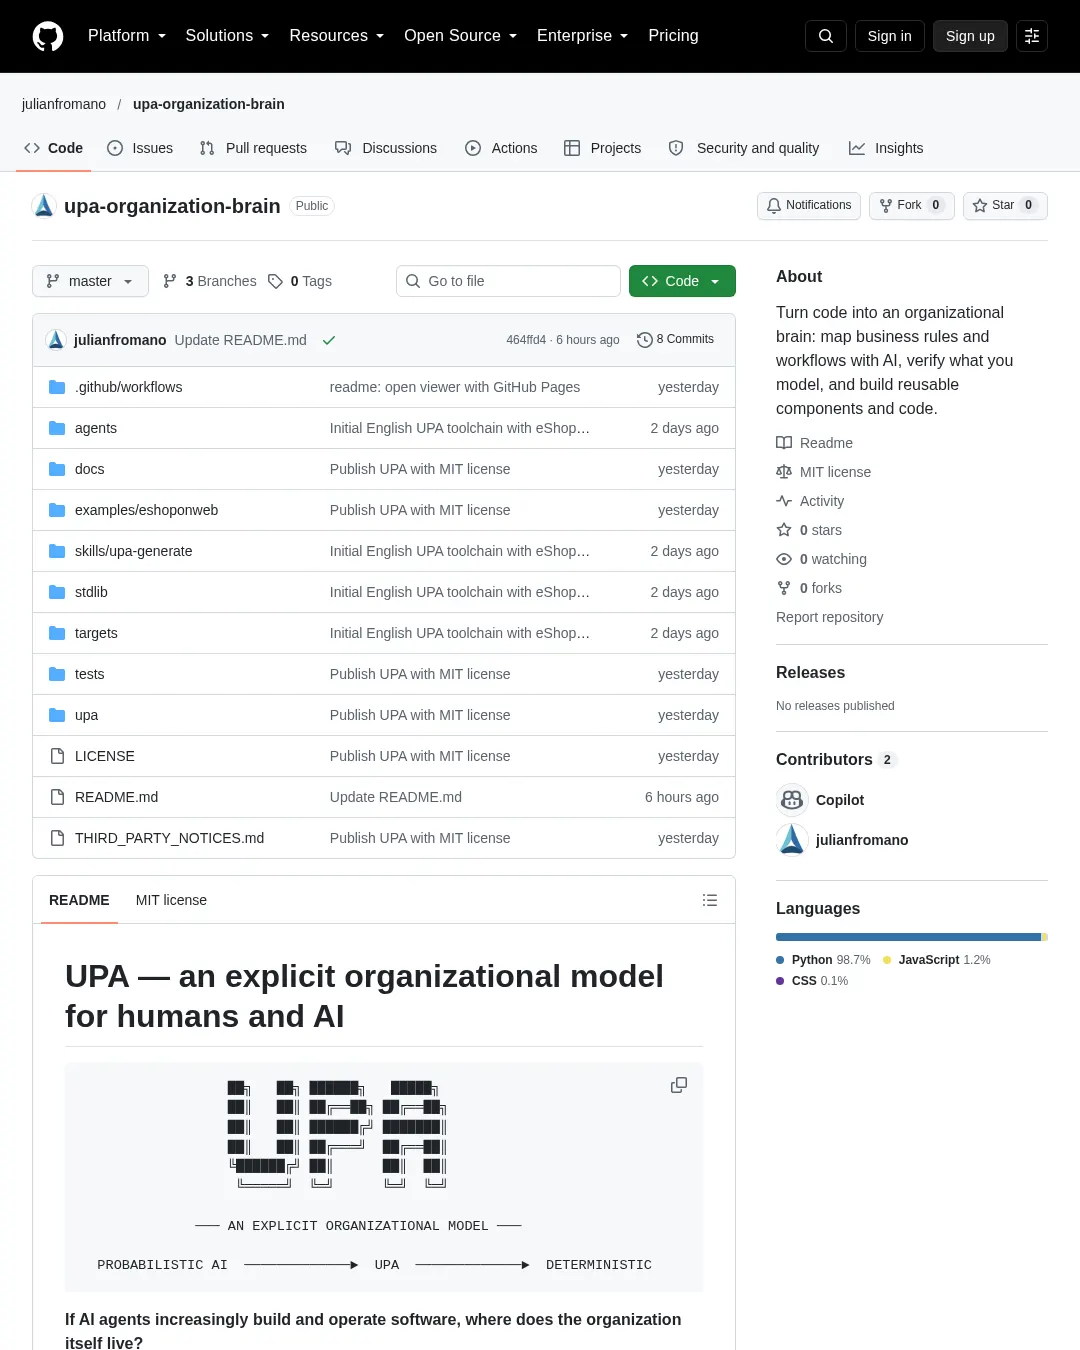
Task: Open the Security and quality tab
Action: pos(744,148)
